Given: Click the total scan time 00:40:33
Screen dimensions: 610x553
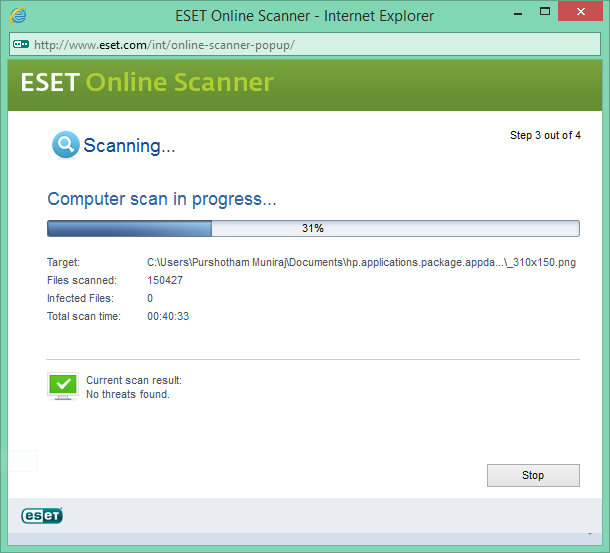Looking at the screenshot, I should tap(168, 316).
